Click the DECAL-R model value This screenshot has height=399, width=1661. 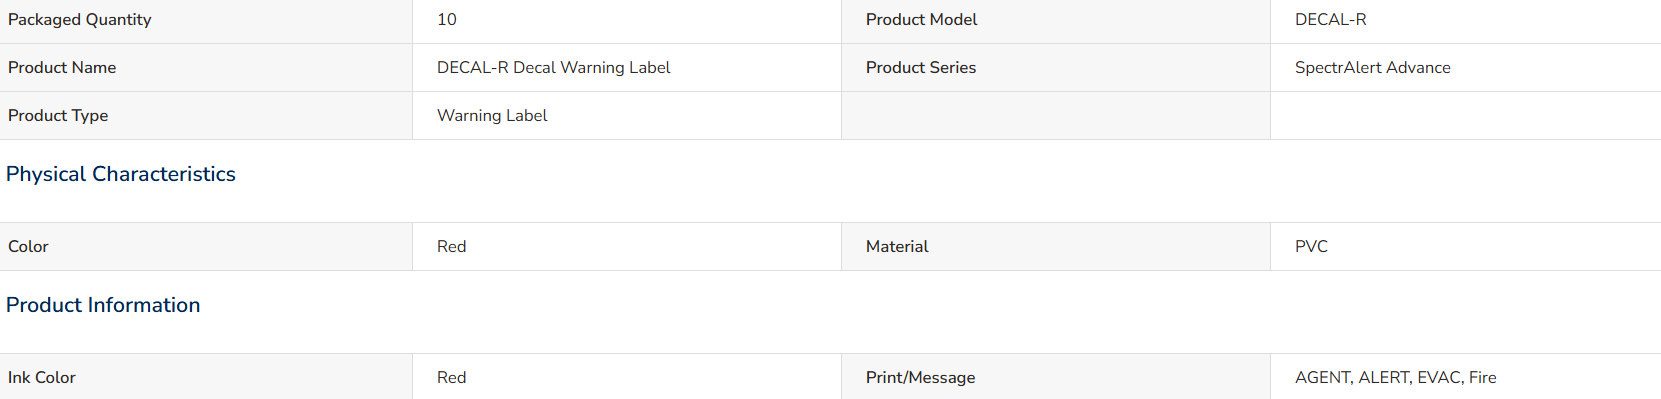[x=1330, y=19]
